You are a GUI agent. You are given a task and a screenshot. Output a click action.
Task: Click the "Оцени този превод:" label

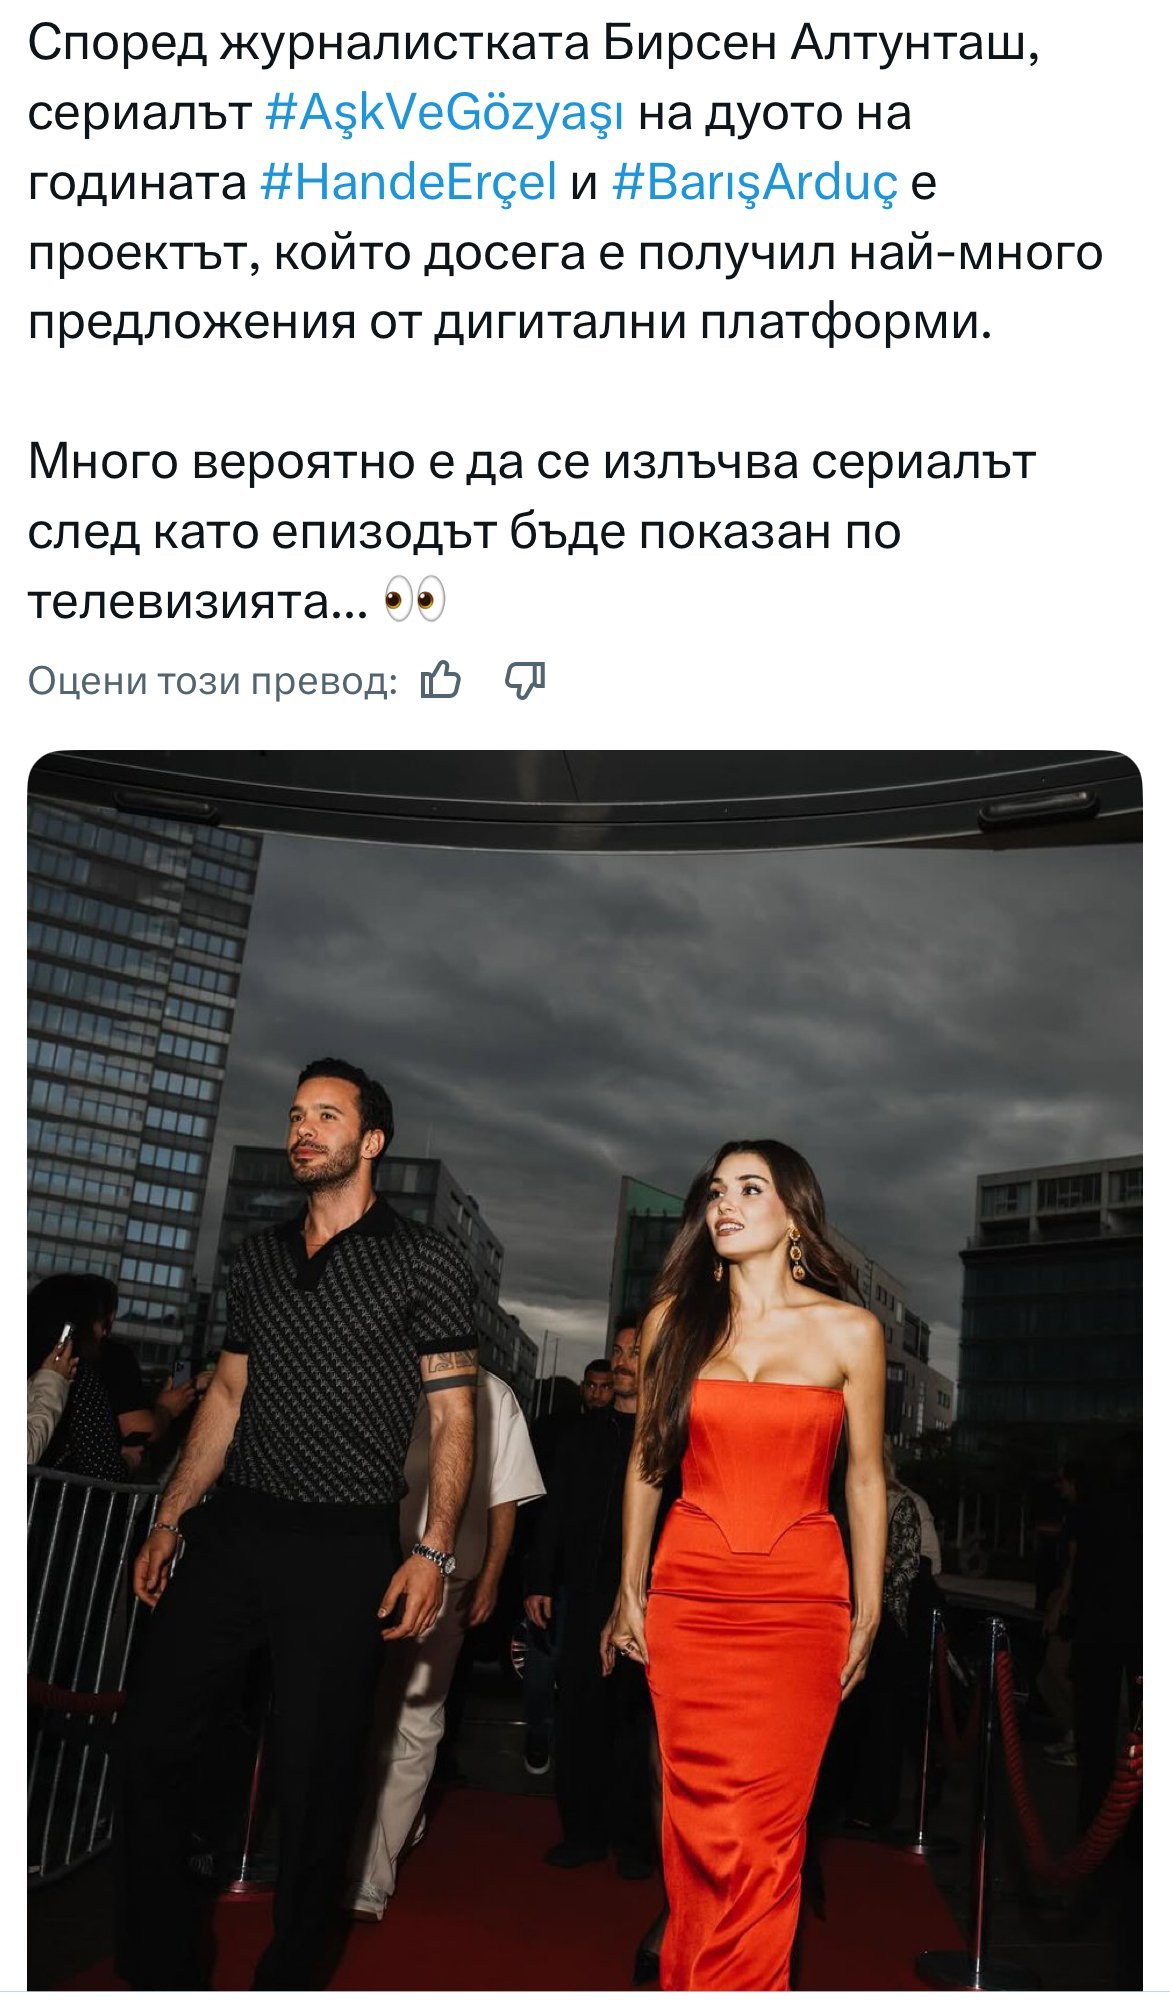[212, 681]
